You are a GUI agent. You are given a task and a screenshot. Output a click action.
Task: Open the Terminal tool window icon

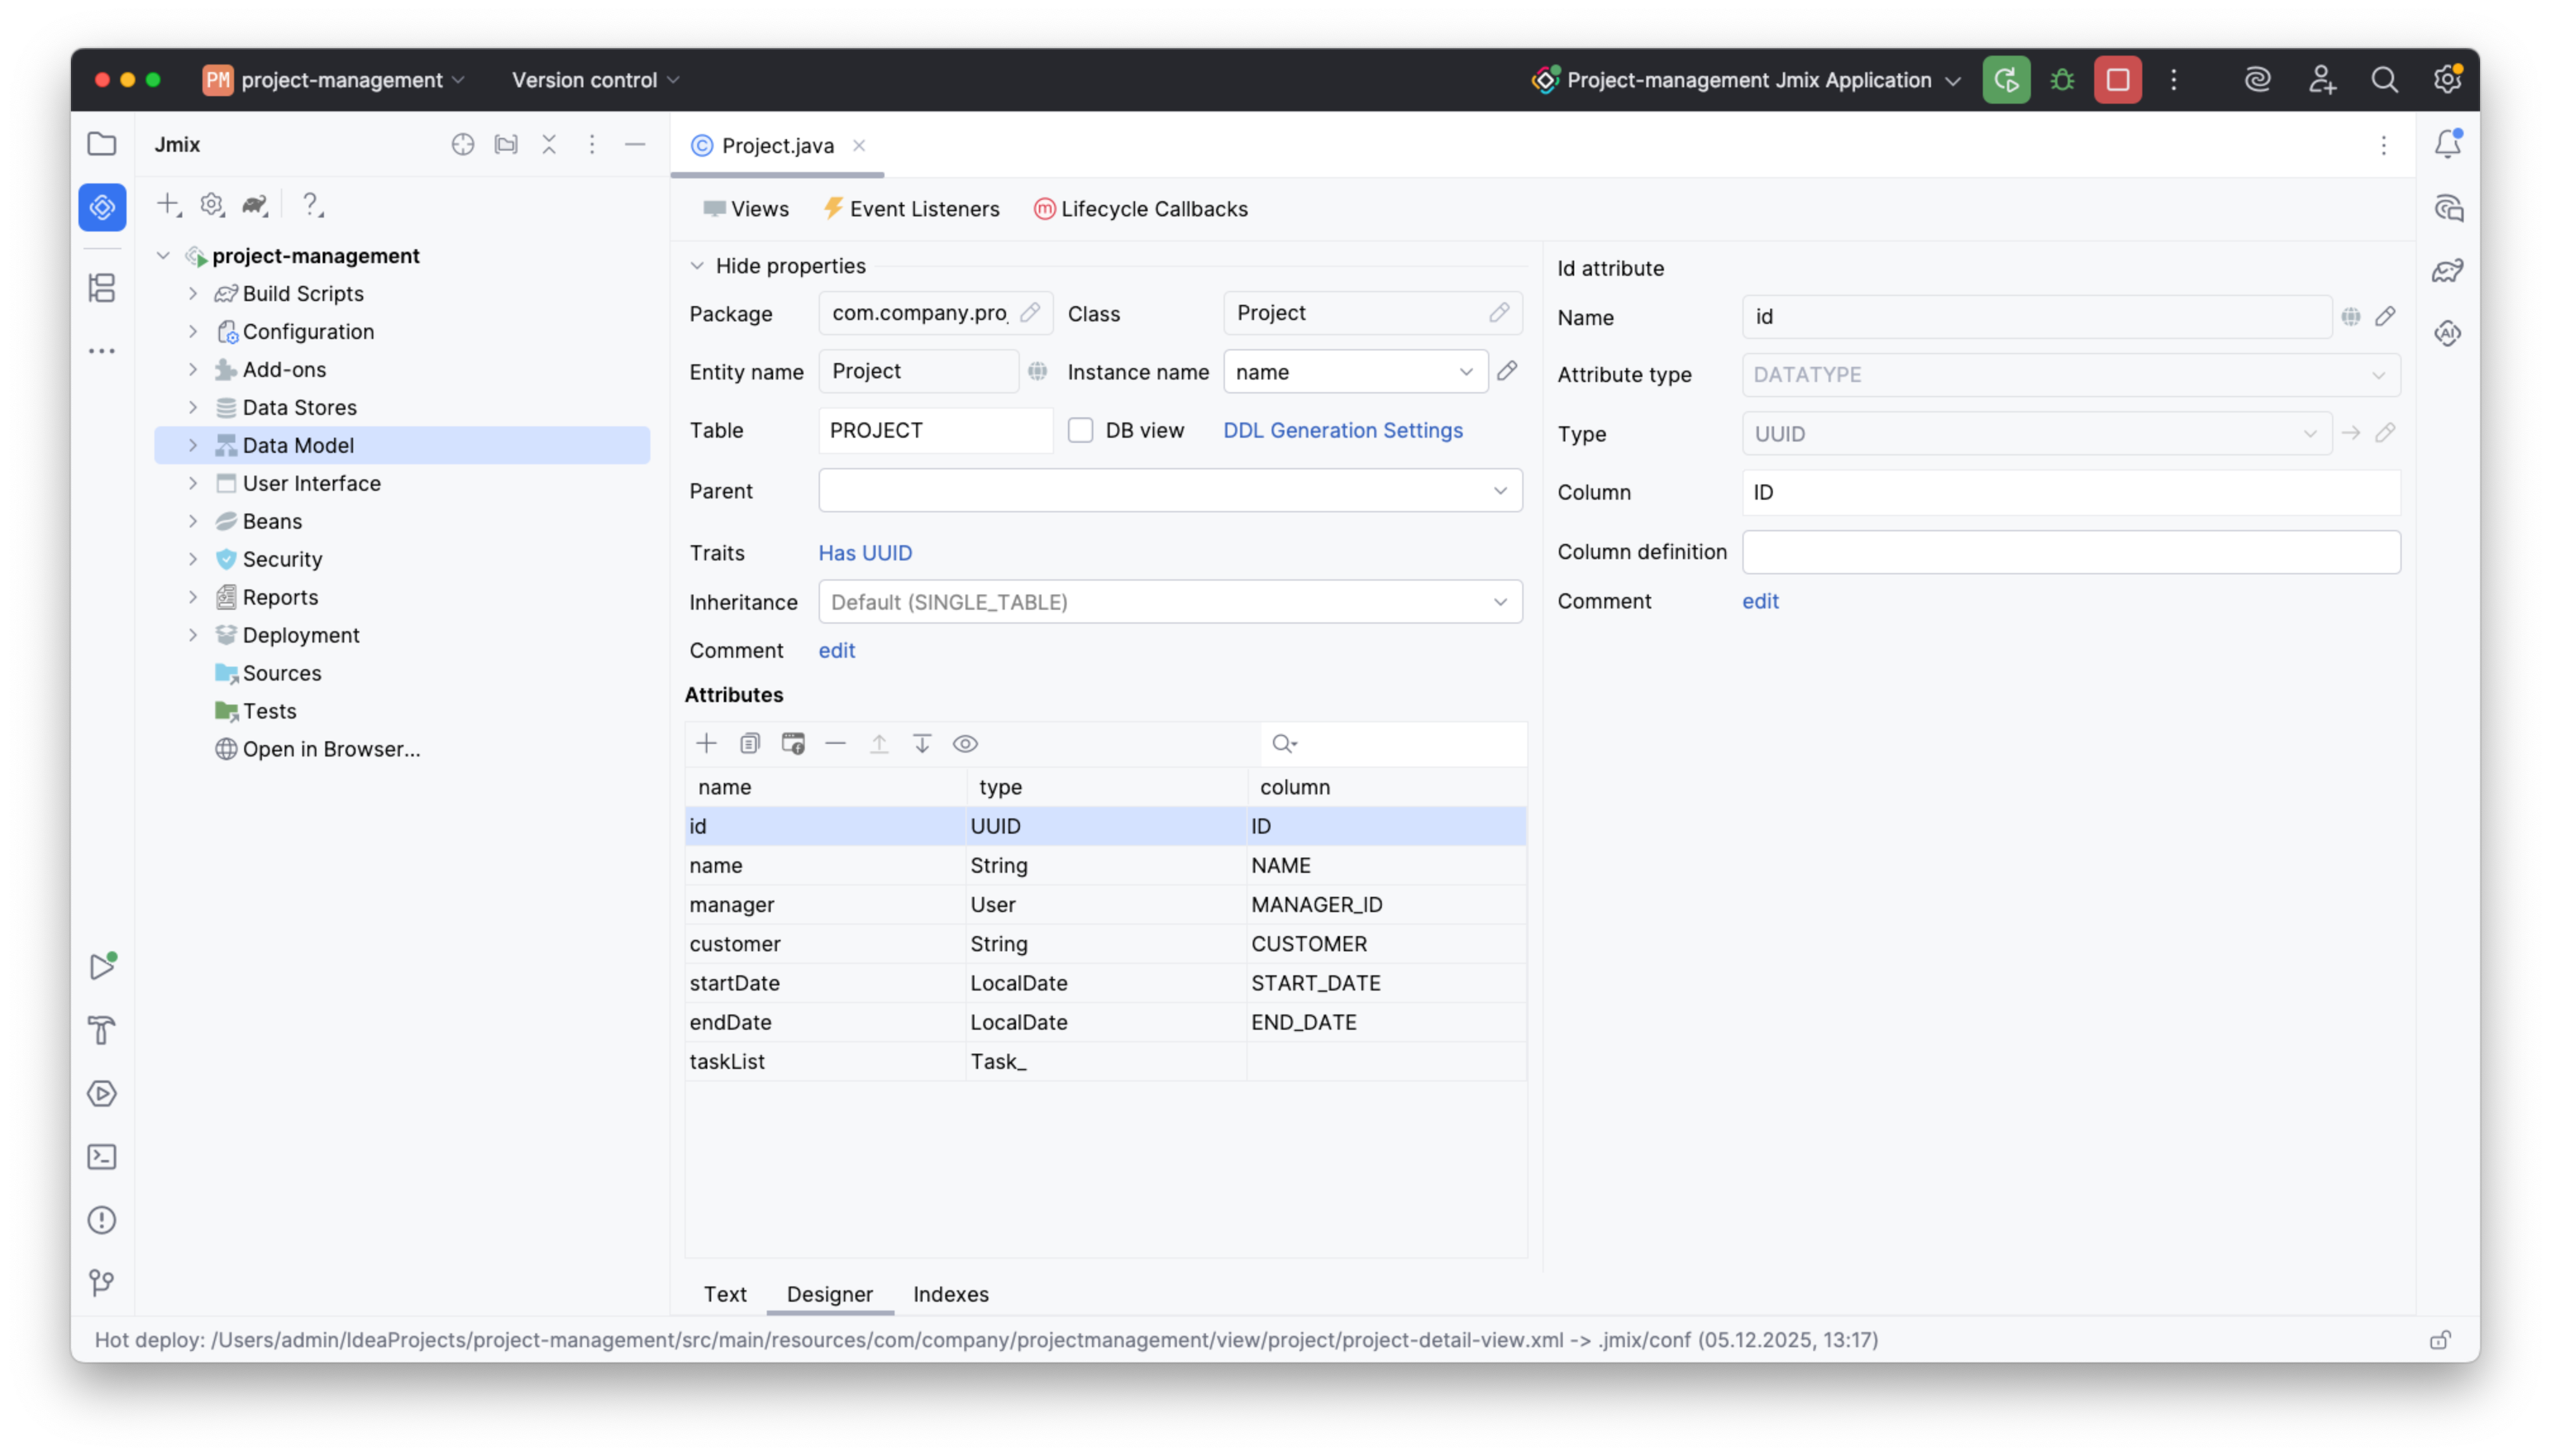pos(102,1157)
